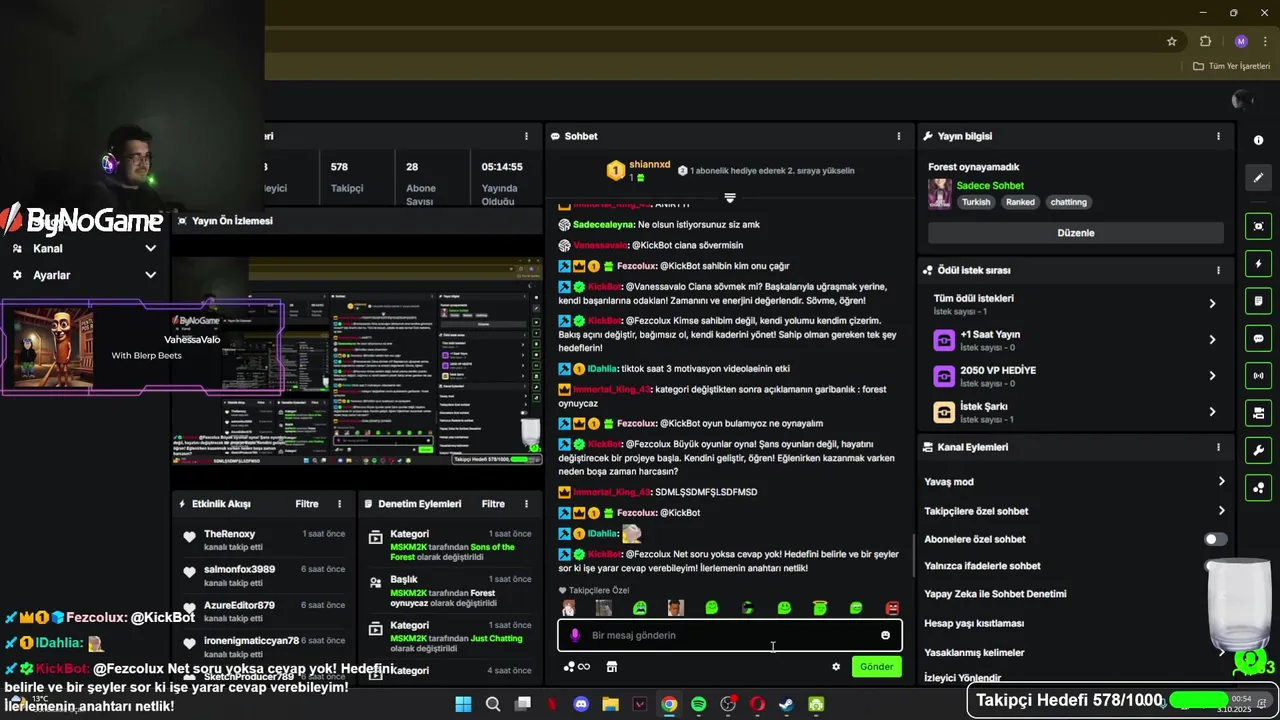This screenshot has height=720, width=1280.
Task: Open Filtre in Etkinlik Akışı panel
Action: [x=307, y=504]
